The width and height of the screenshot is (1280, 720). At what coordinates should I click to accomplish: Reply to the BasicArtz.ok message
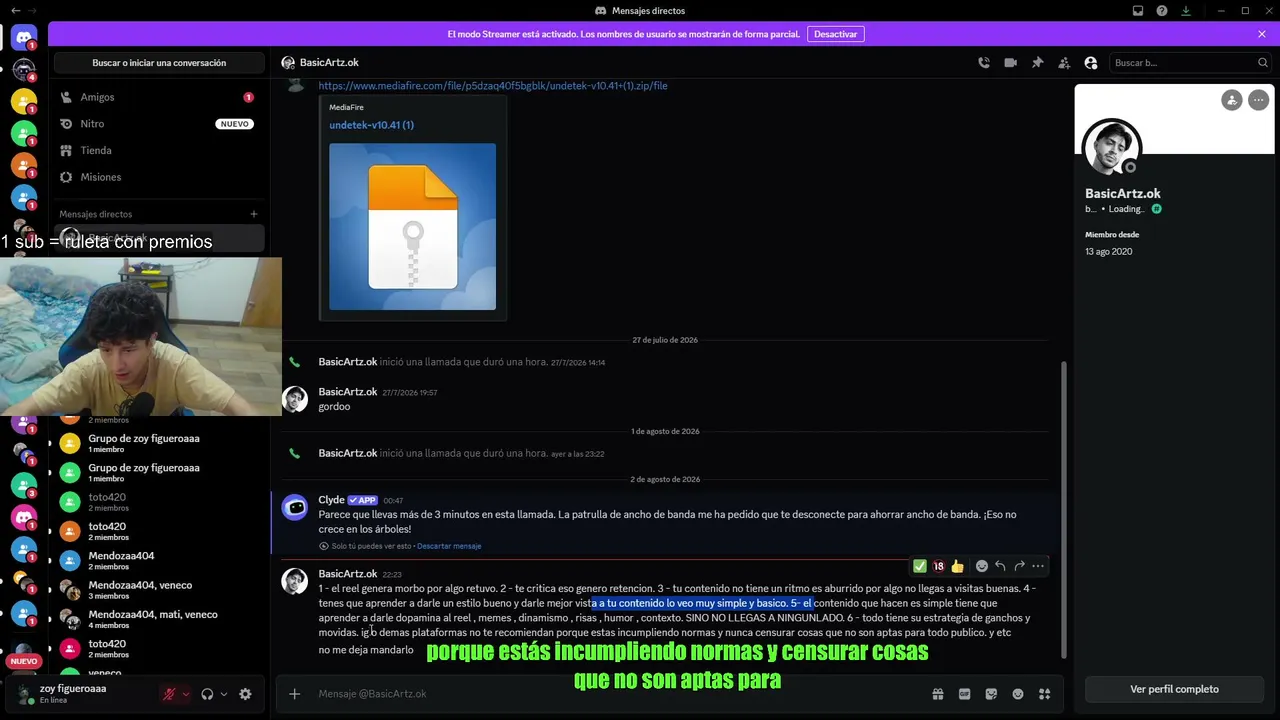coord(1000,566)
